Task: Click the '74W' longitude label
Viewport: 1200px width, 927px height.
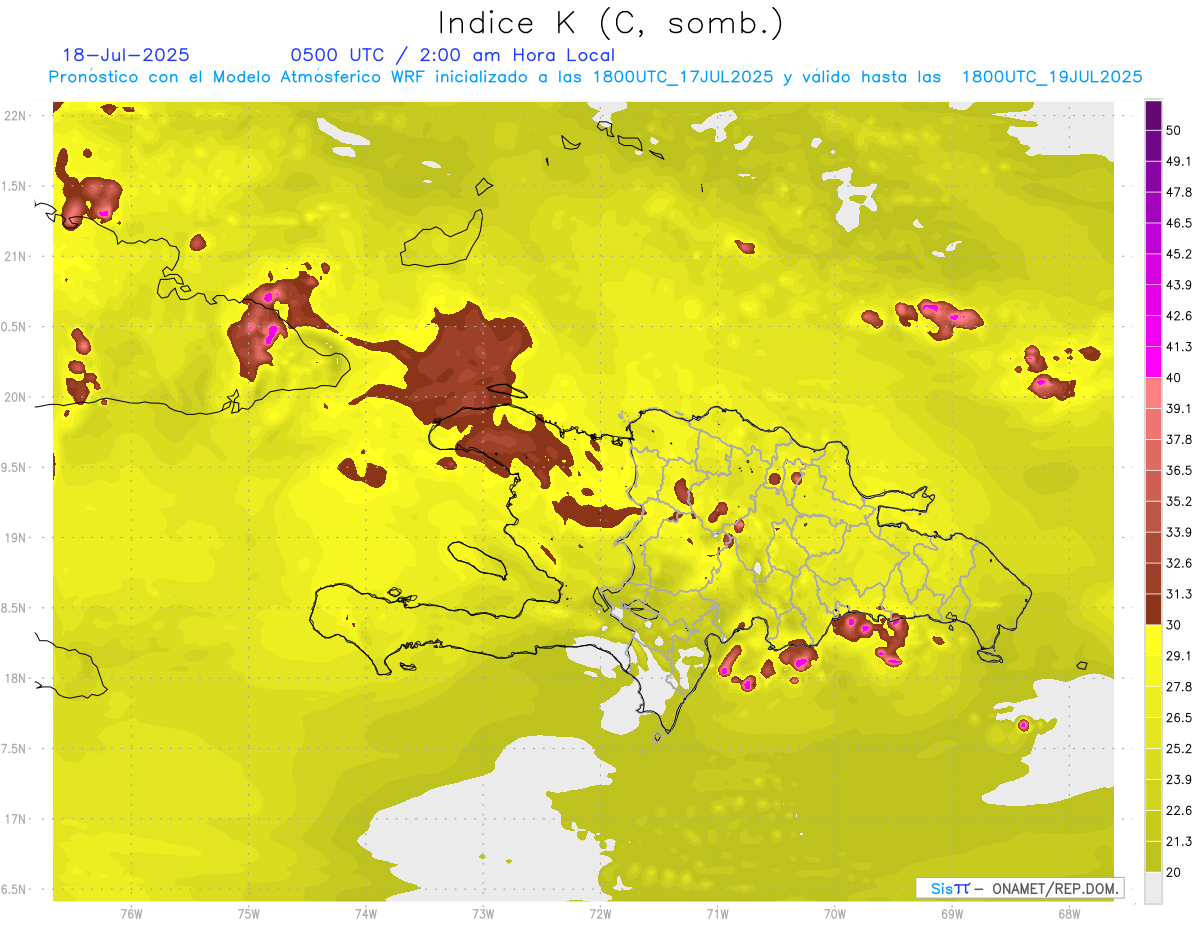Action: tap(366, 913)
